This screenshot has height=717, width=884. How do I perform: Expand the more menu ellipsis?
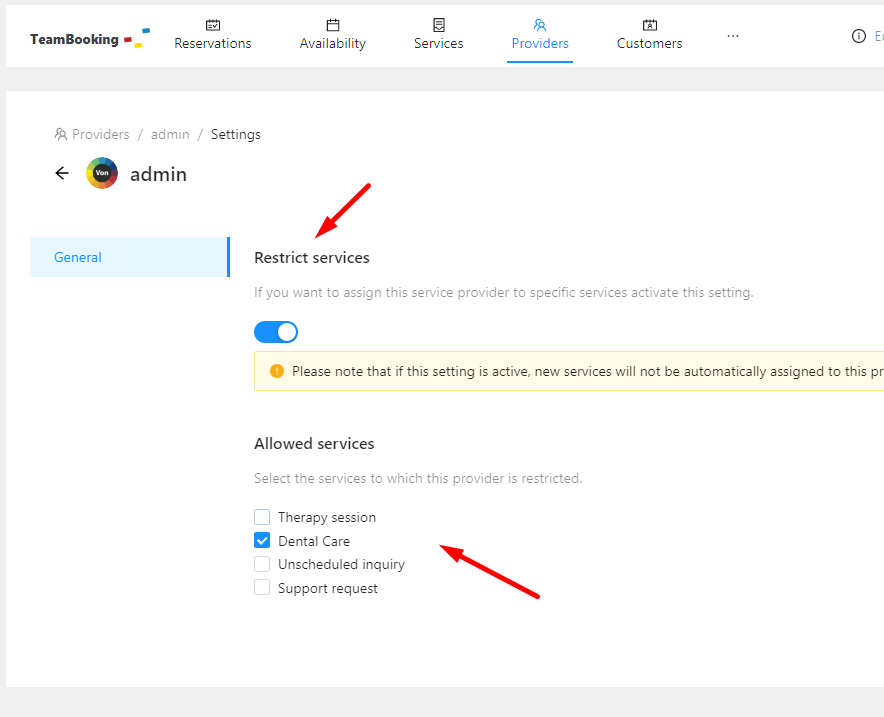pyautogui.click(x=733, y=36)
